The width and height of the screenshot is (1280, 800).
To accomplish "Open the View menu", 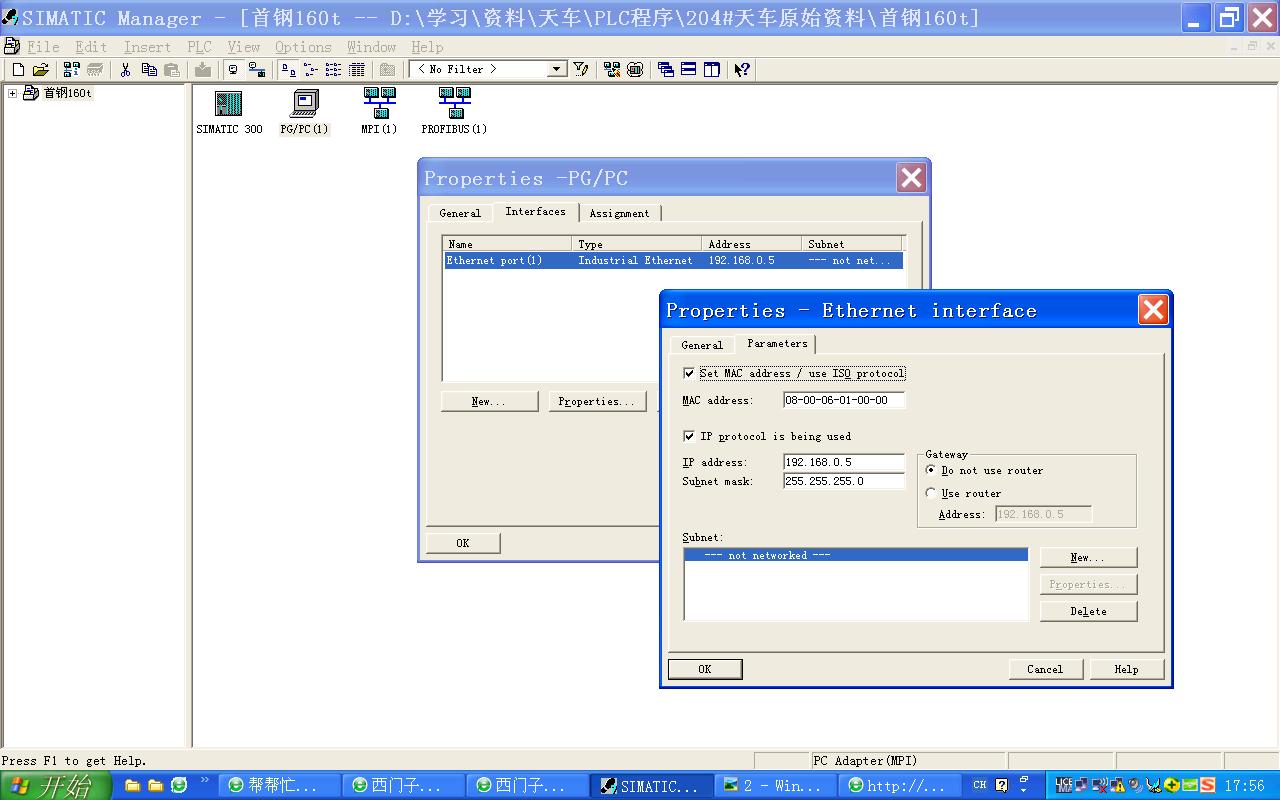I will (x=243, y=47).
